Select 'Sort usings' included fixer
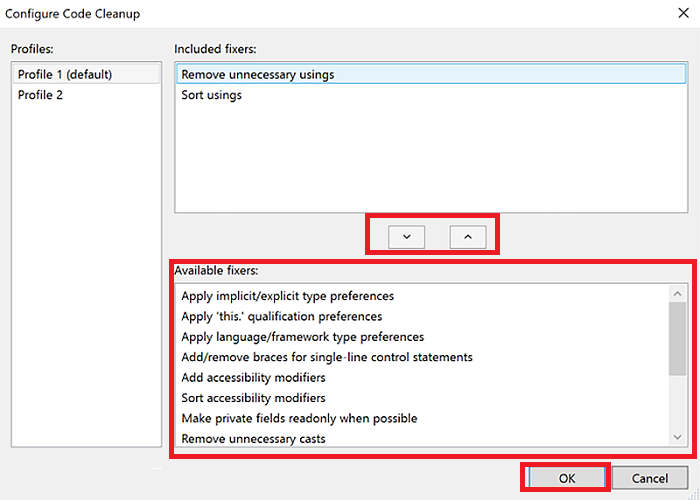Image resolution: width=700 pixels, height=500 pixels. [431, 95]
